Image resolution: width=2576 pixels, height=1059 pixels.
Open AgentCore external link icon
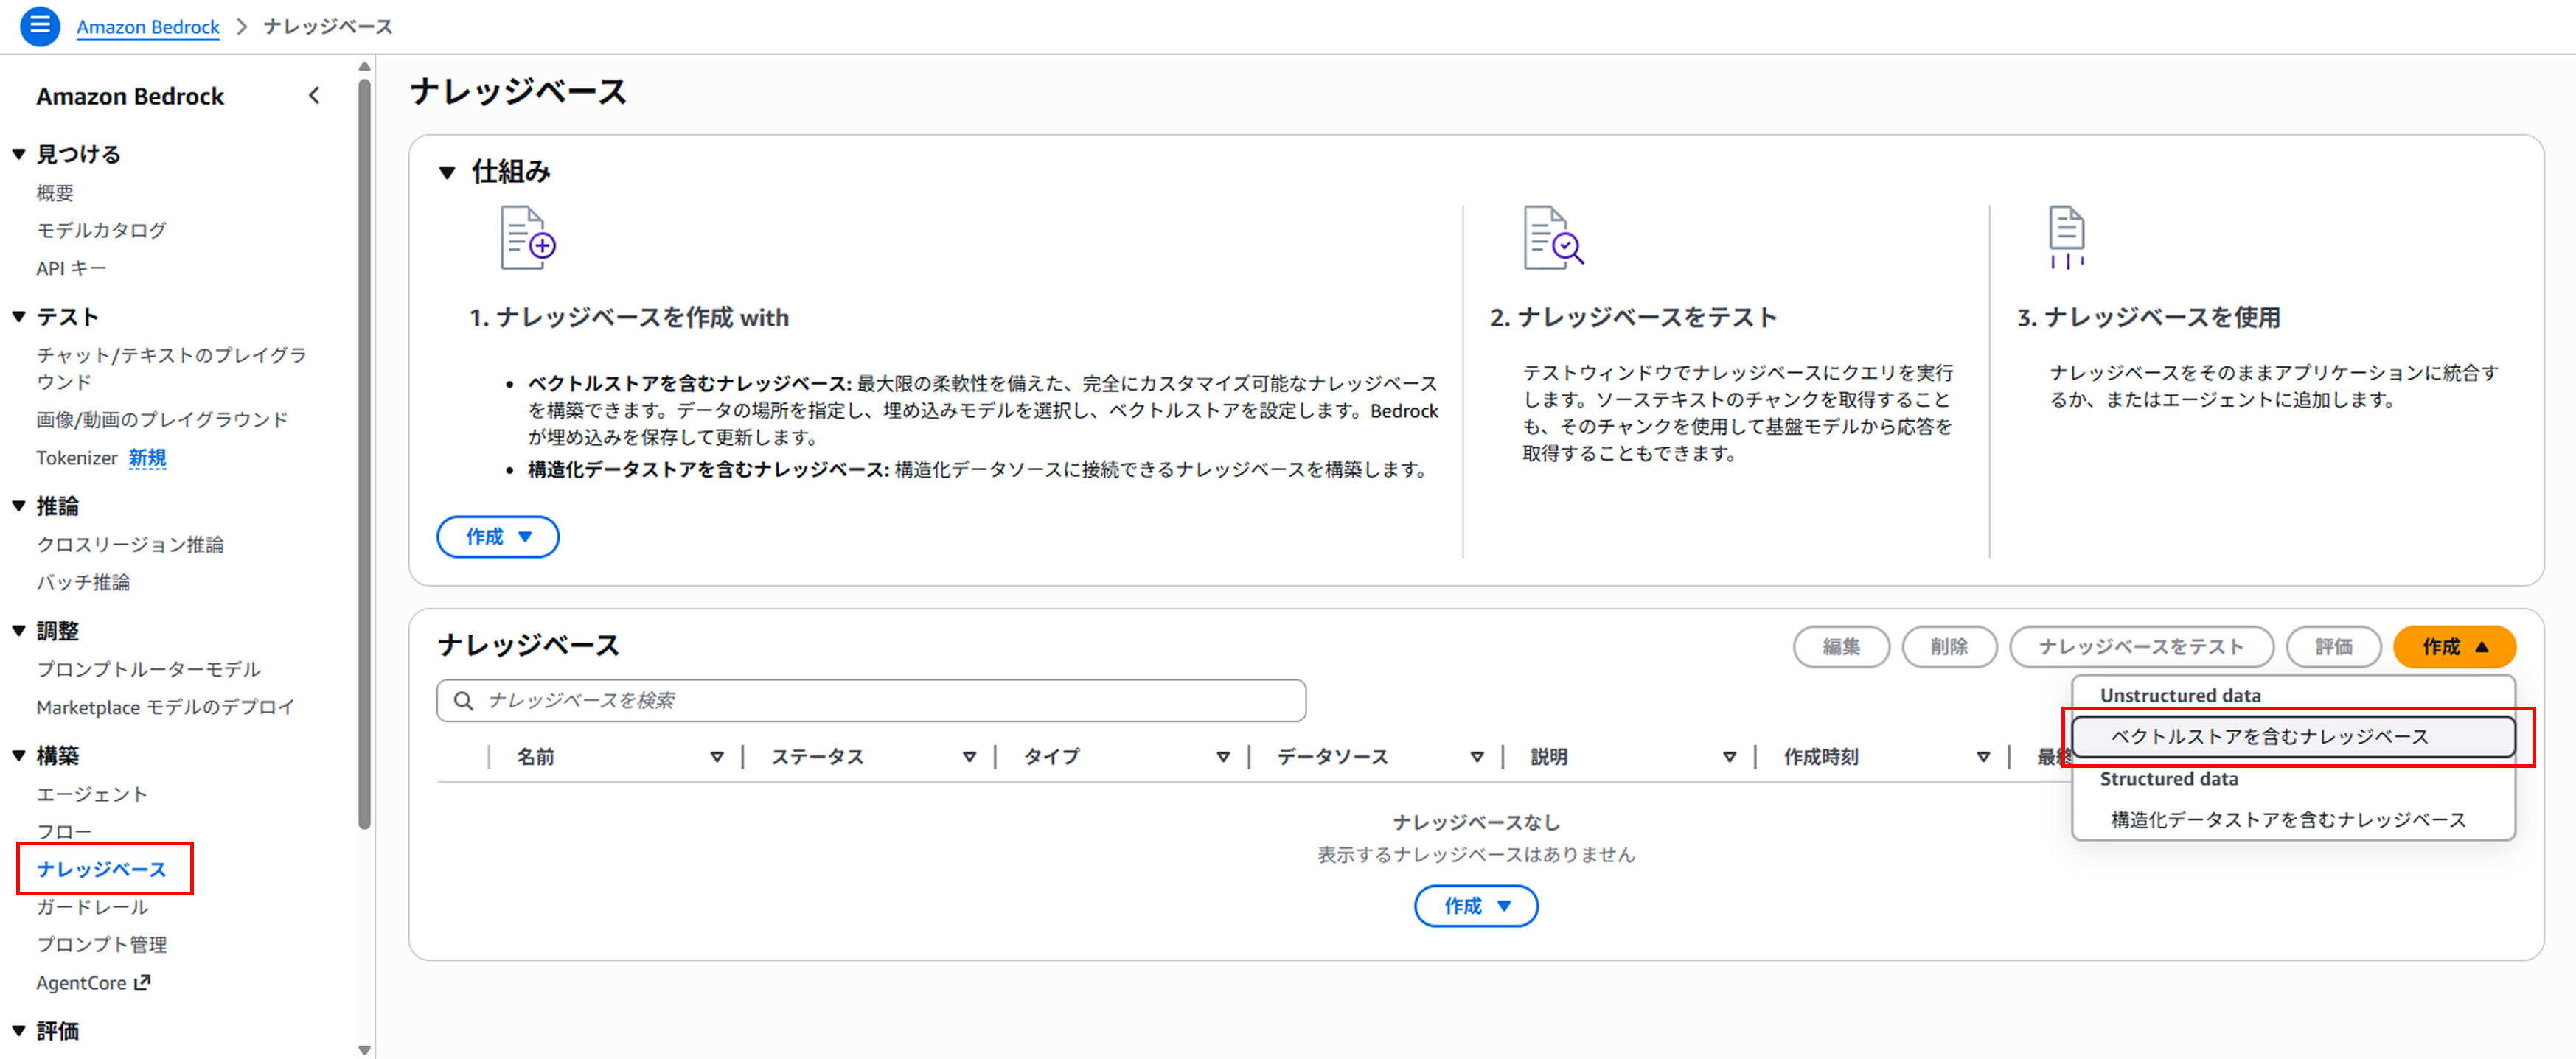(142, 983)
